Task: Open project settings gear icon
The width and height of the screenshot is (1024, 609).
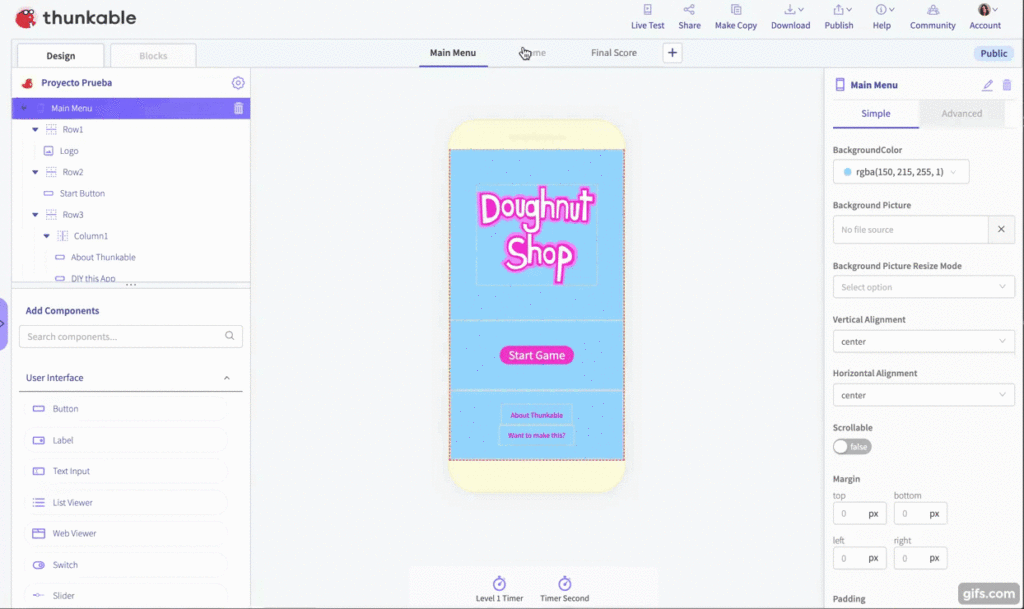Action: coord(238,83)
